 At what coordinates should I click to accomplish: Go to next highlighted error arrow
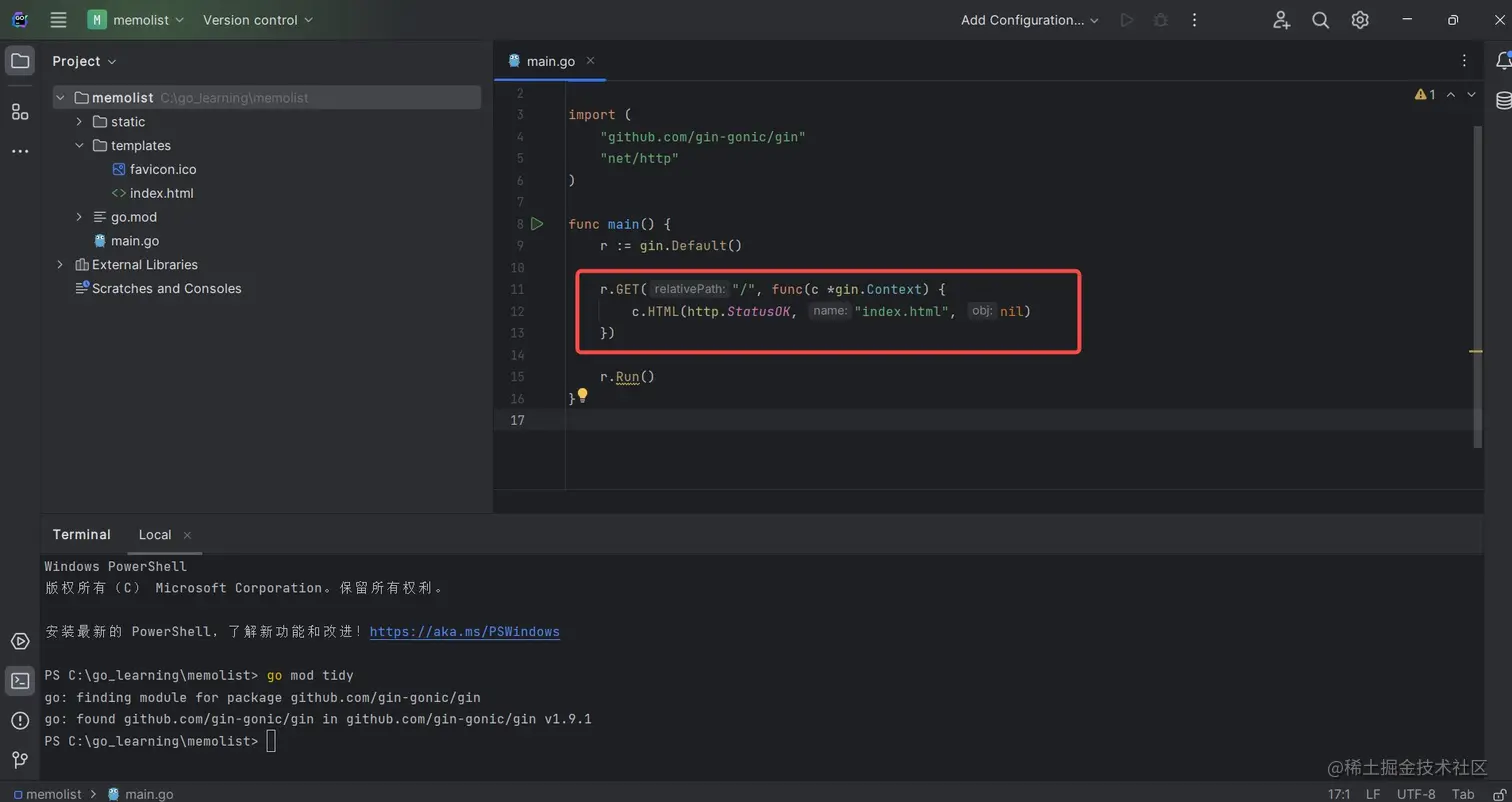point(1471,95)
